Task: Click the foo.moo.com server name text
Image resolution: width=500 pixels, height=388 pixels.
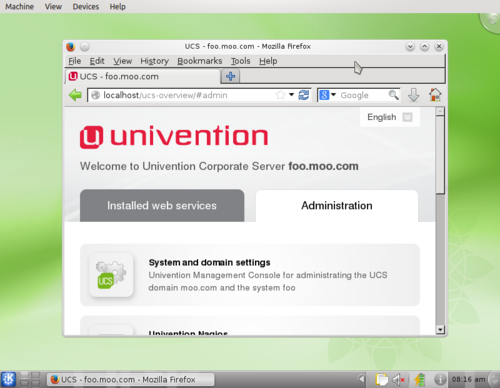Action: (x=323, y=166)
